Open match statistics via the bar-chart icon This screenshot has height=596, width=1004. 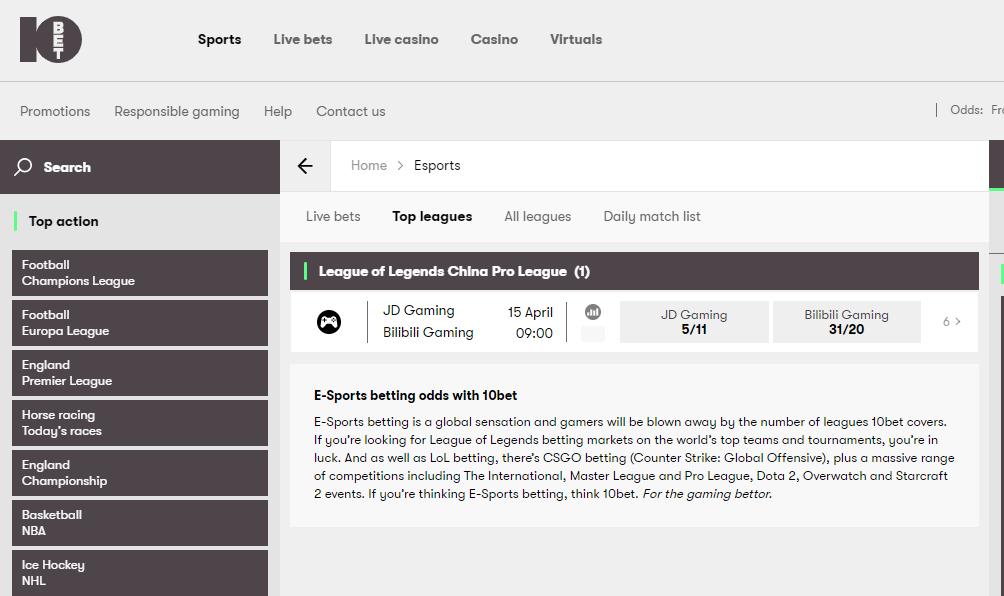(x=592, y=311)
